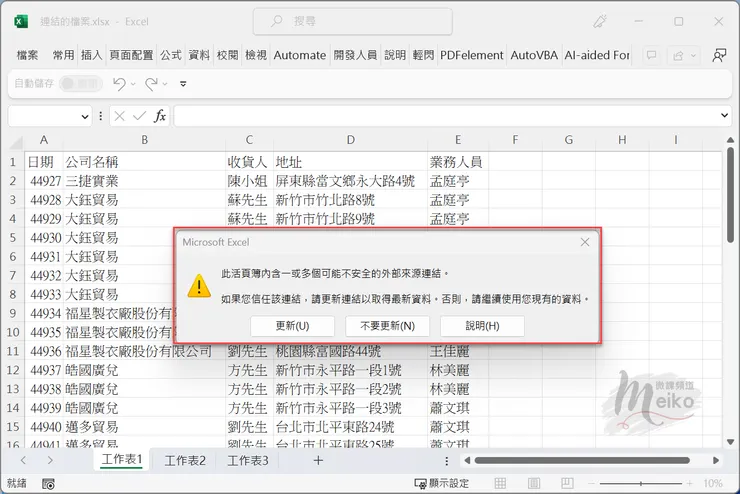The image size is (740, 494).
Task: Go to previous sheet with left arrow
Action: coord(24,460)
